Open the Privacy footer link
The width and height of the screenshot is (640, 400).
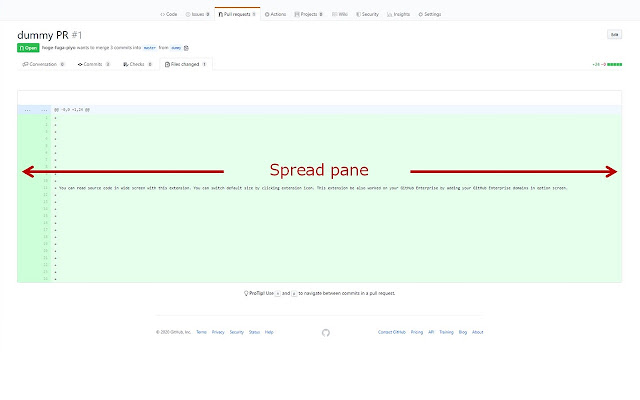(218, 332)
